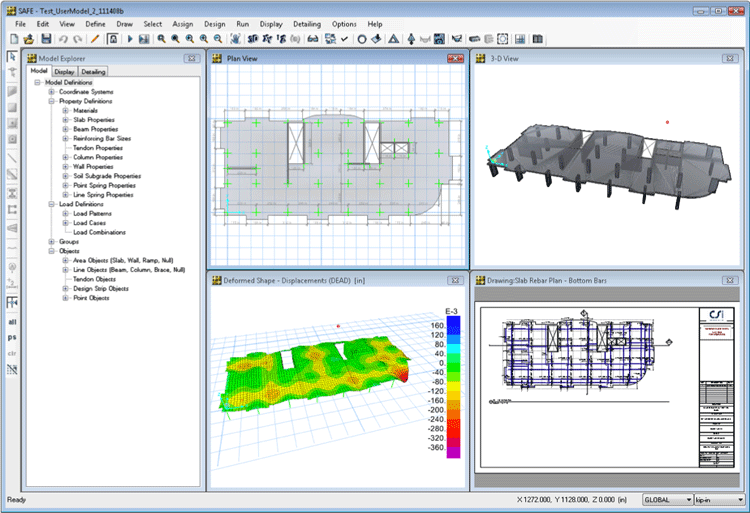
Task: Open the File menu
Action: click(21, 24)
